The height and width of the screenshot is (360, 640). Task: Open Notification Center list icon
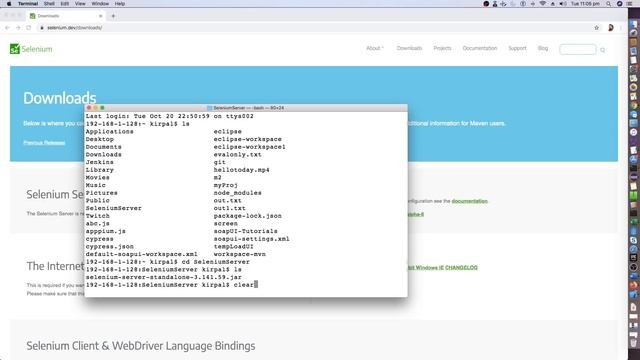(x=630, y=4)
